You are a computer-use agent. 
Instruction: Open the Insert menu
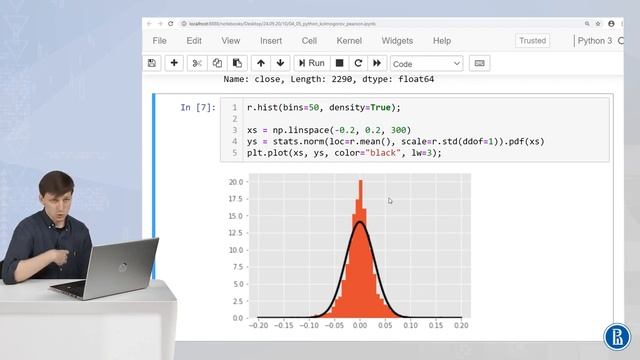[x=271, y=41]
